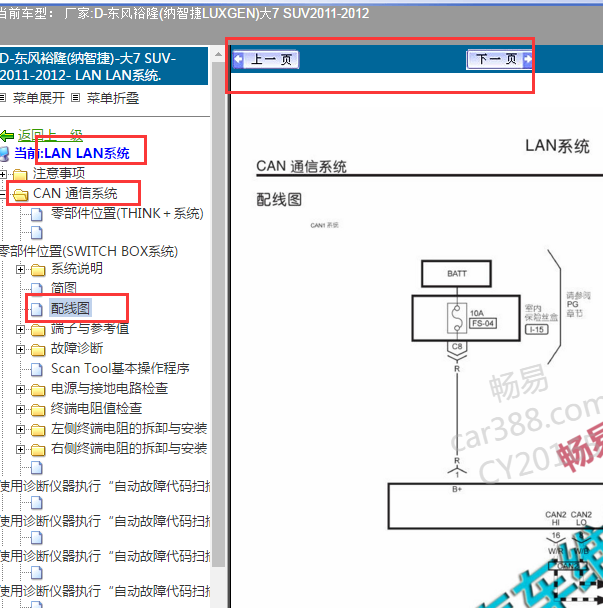Viewport: 603px width, 608px height.
Task: Click the C8 connector in diagram
Action: pyautogui.click(x=457, y=347)
